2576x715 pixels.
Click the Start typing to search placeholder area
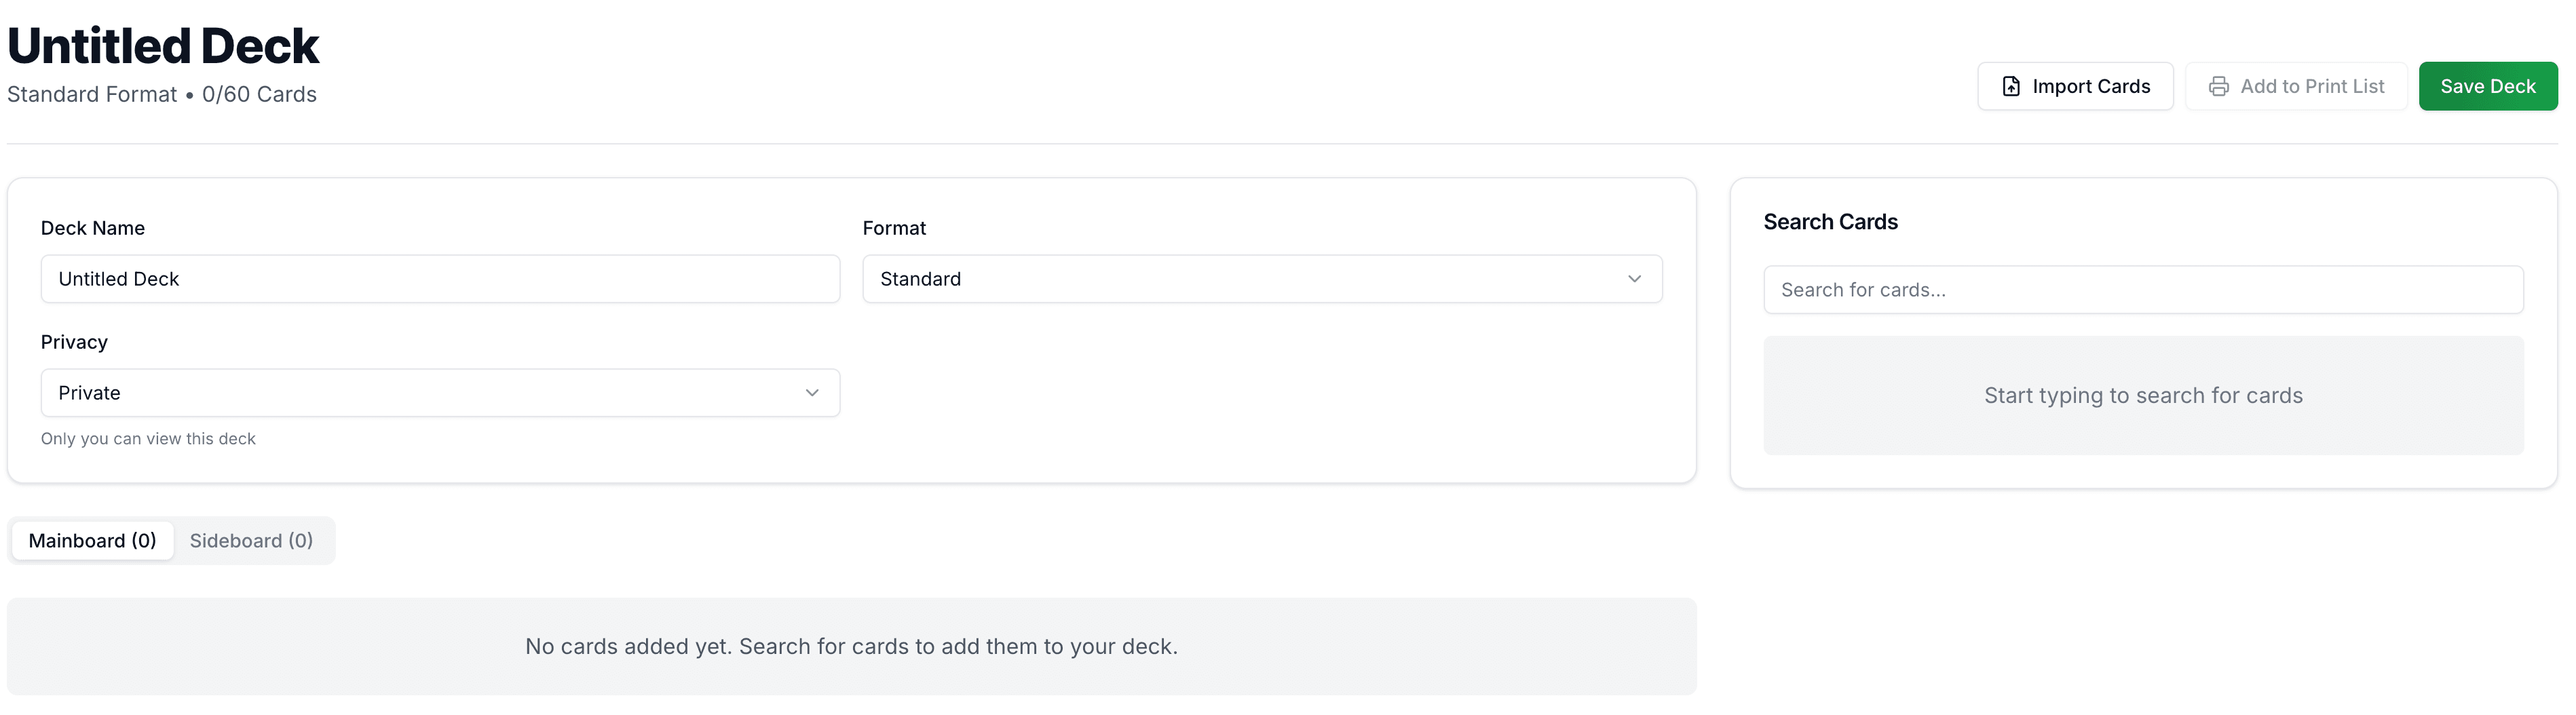[2144, 395]
